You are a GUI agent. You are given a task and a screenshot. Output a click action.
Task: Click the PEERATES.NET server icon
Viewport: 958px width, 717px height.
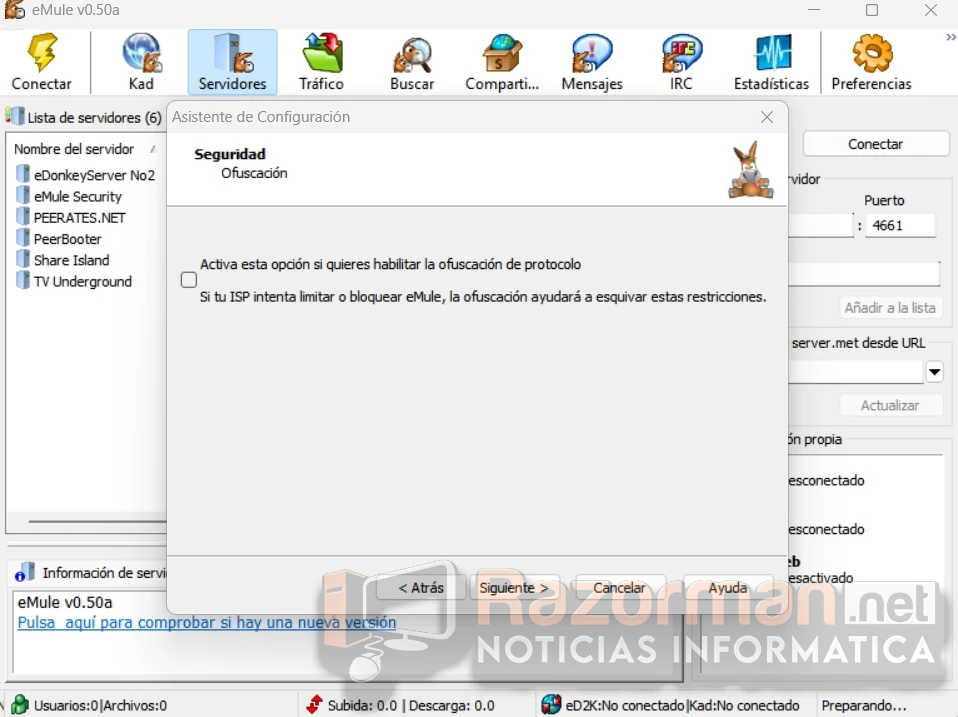pyautogui.click(x=23, y=217)
